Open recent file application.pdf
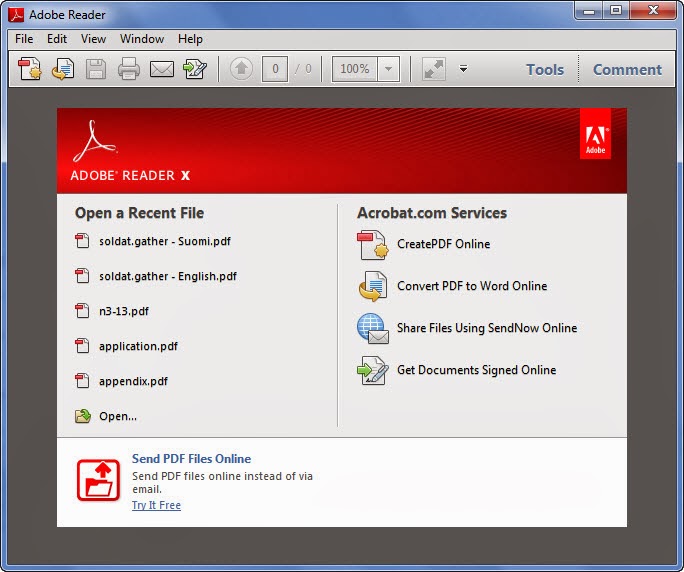The width and height of the screenshot is (684, 572). 138,346
